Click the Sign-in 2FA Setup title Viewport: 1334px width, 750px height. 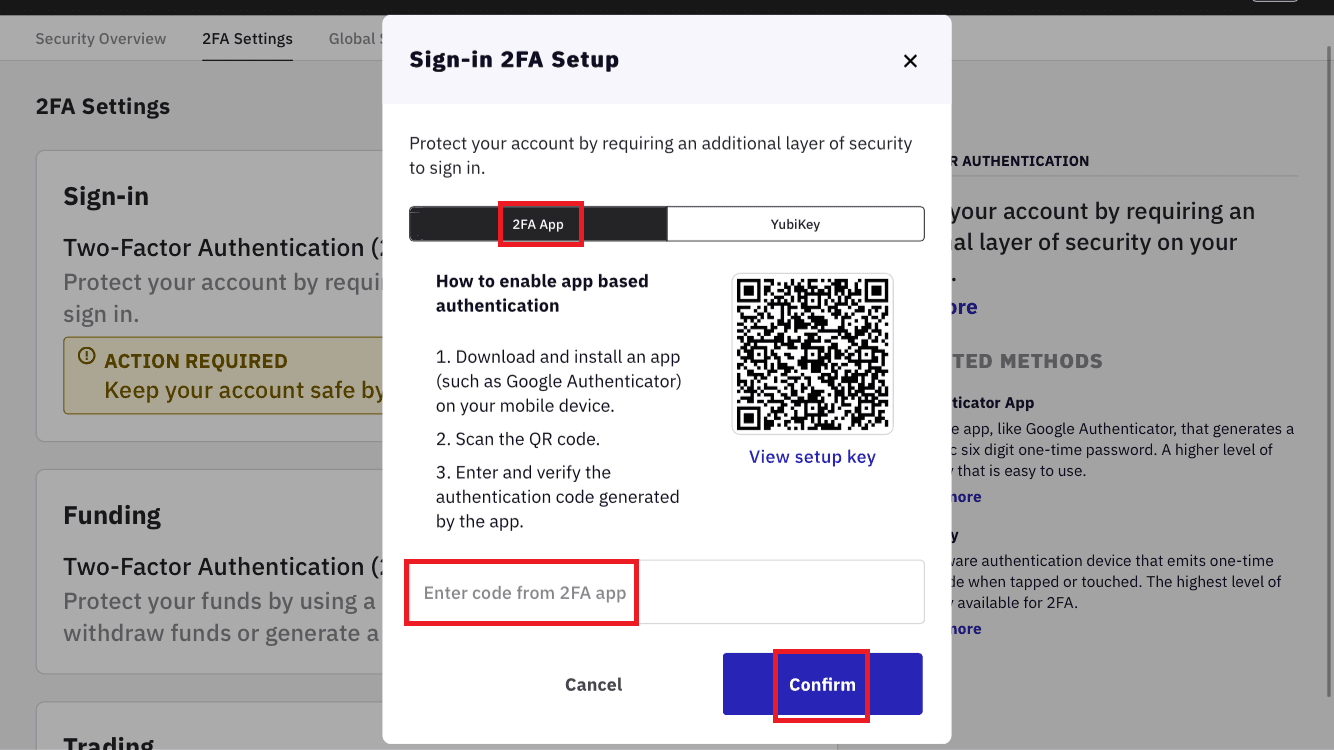[514, 60]
